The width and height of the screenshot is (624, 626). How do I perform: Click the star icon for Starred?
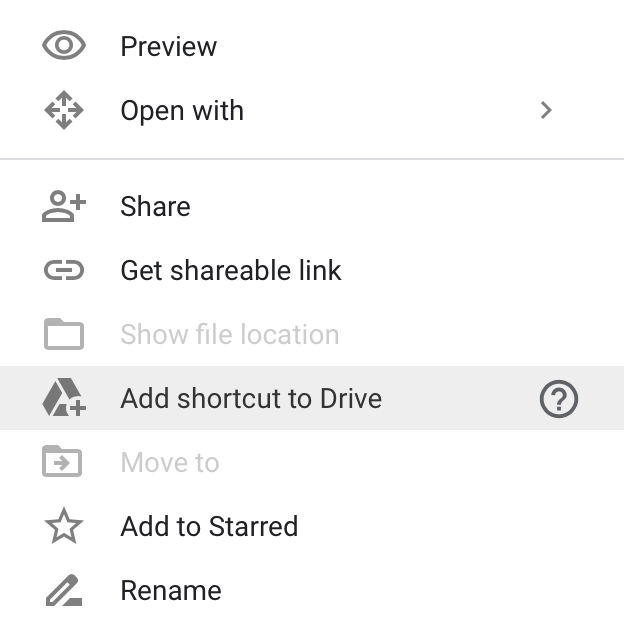(64, 525)
